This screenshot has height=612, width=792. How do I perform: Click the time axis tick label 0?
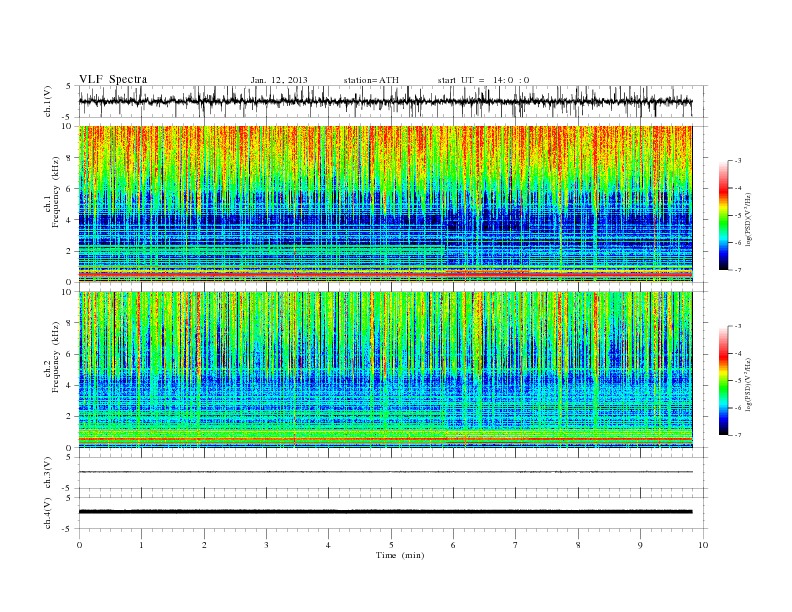79,545
